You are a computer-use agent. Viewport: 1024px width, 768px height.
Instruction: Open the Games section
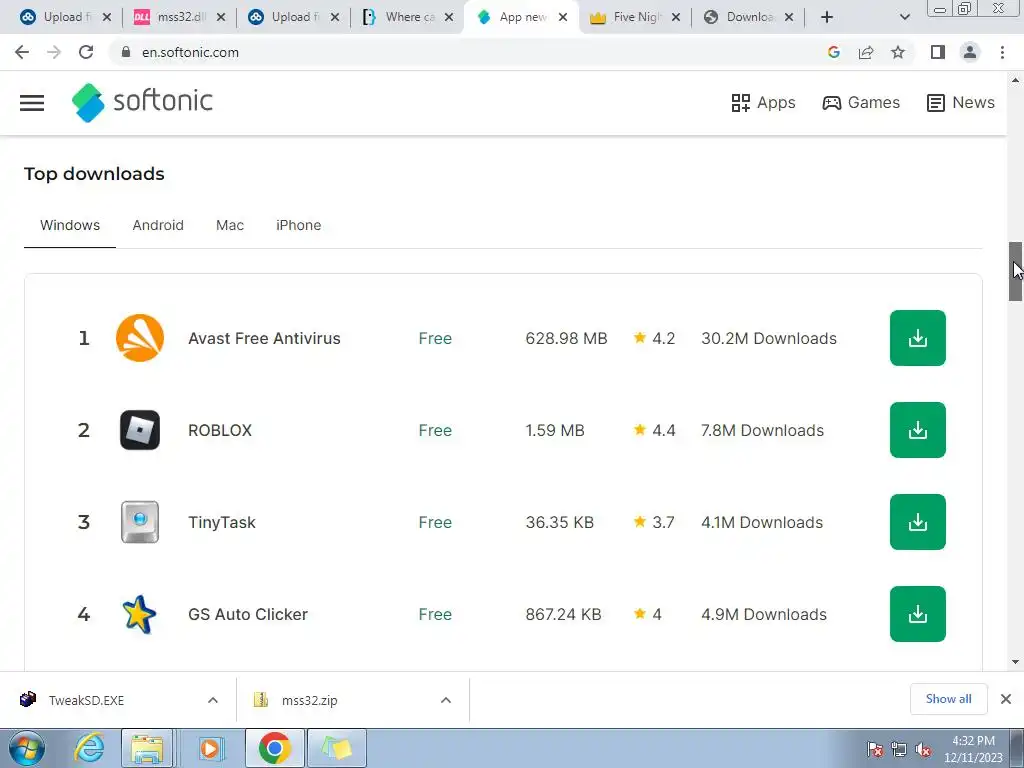coord(861,103)
